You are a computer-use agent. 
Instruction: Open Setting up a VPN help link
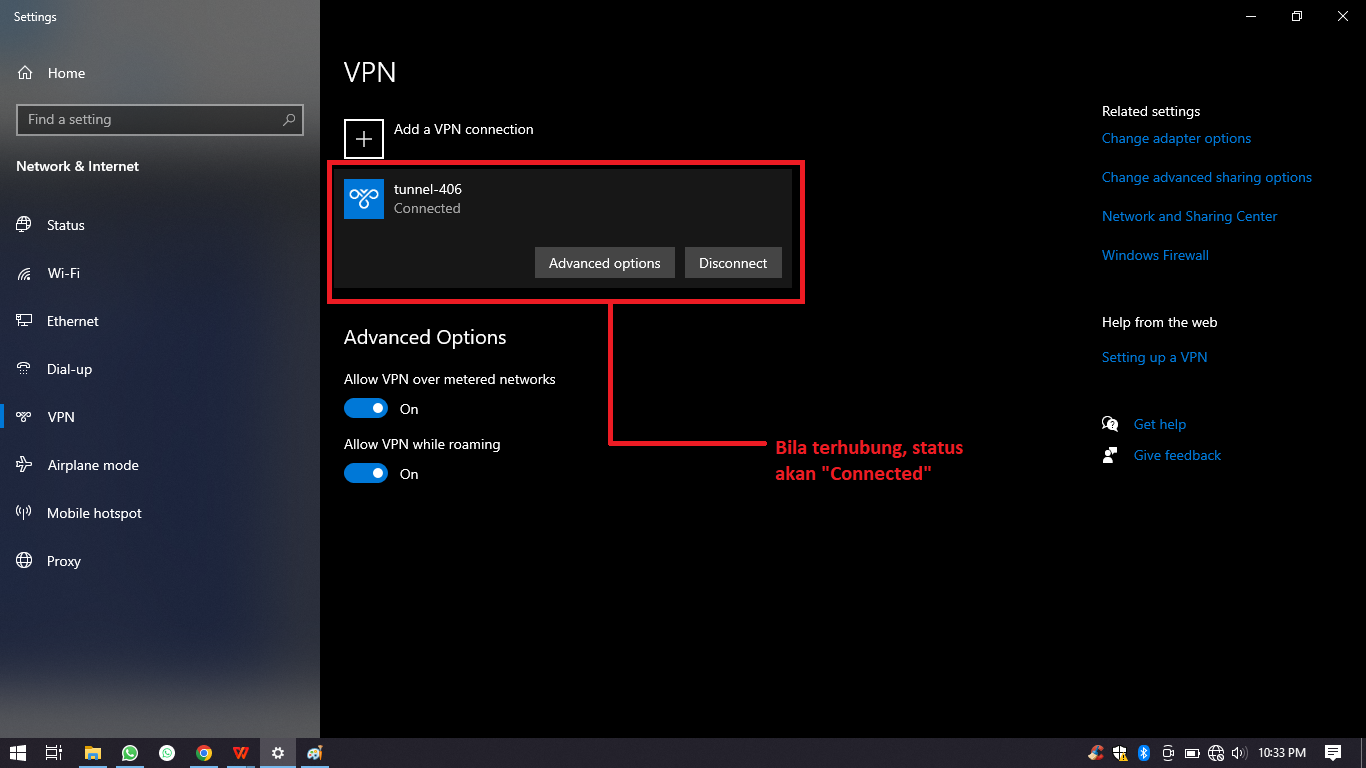pyautogui.click(x=1154, y=358)
